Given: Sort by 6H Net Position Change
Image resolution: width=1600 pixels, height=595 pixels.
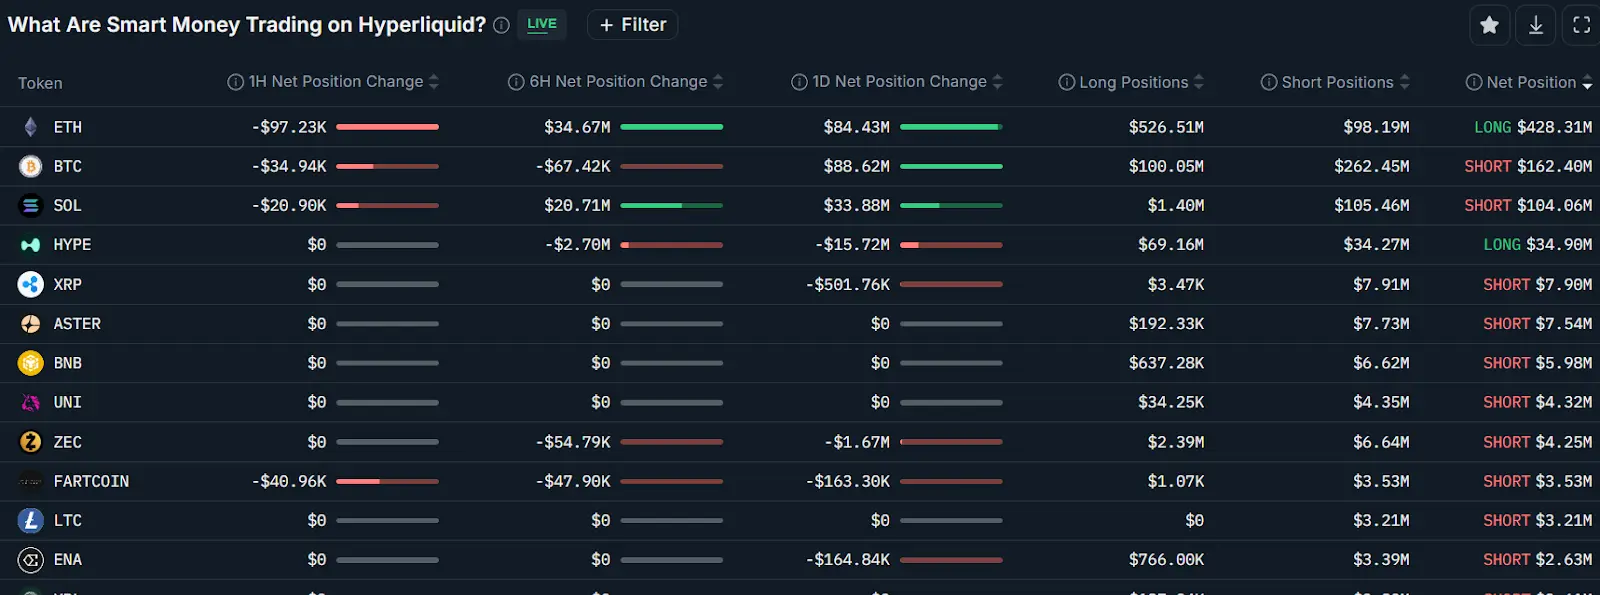Looking at the screenshot, I should click(718, 82).
